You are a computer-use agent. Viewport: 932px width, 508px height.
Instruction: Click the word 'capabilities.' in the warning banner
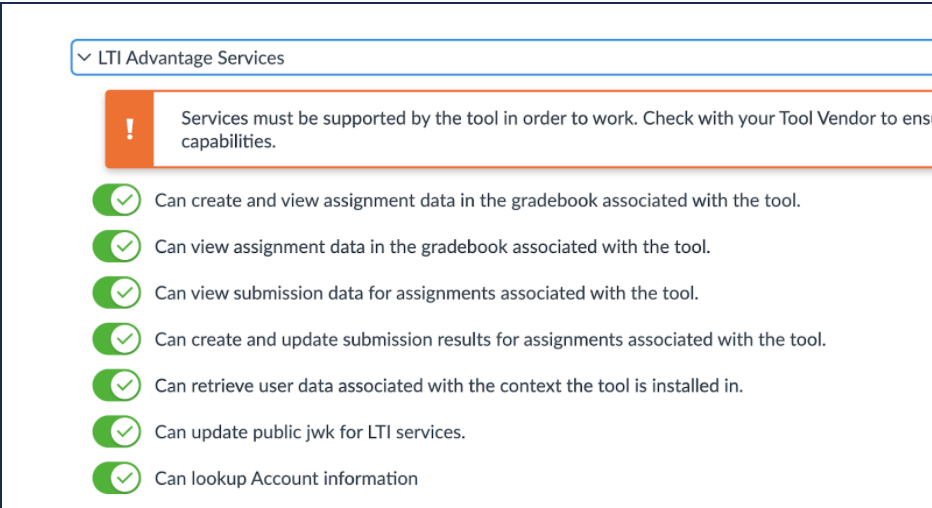(x=228, y=141)
